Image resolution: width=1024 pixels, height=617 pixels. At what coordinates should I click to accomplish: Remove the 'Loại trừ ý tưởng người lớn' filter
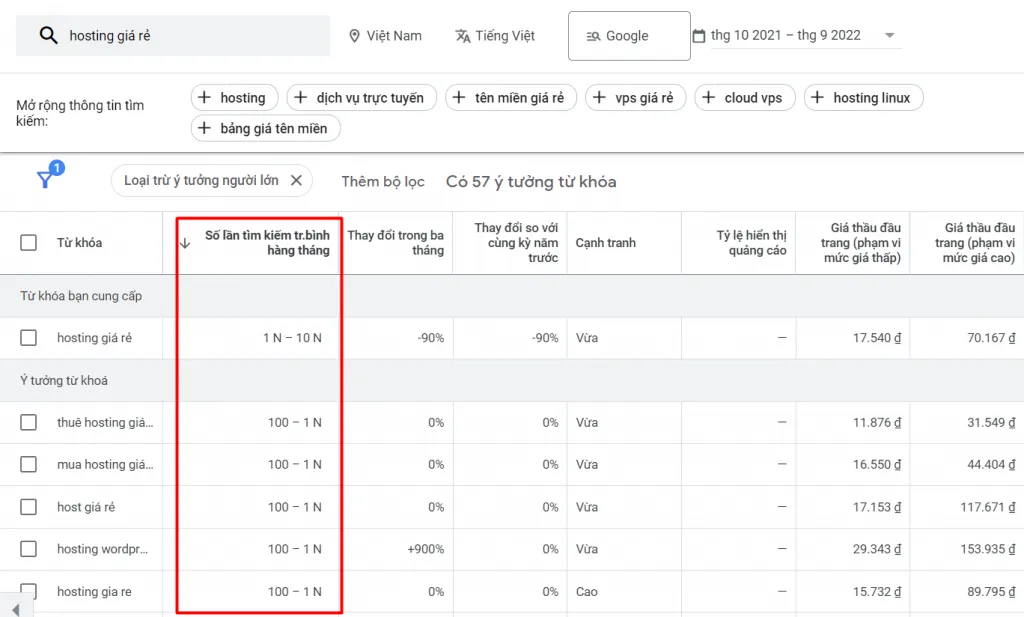[296, 181]
